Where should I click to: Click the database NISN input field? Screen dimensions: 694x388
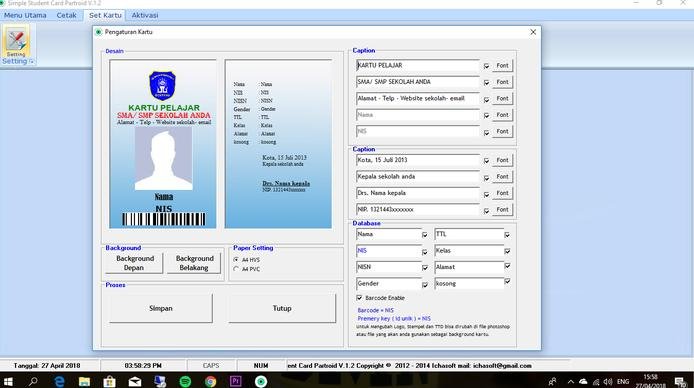tap(389, 267)
